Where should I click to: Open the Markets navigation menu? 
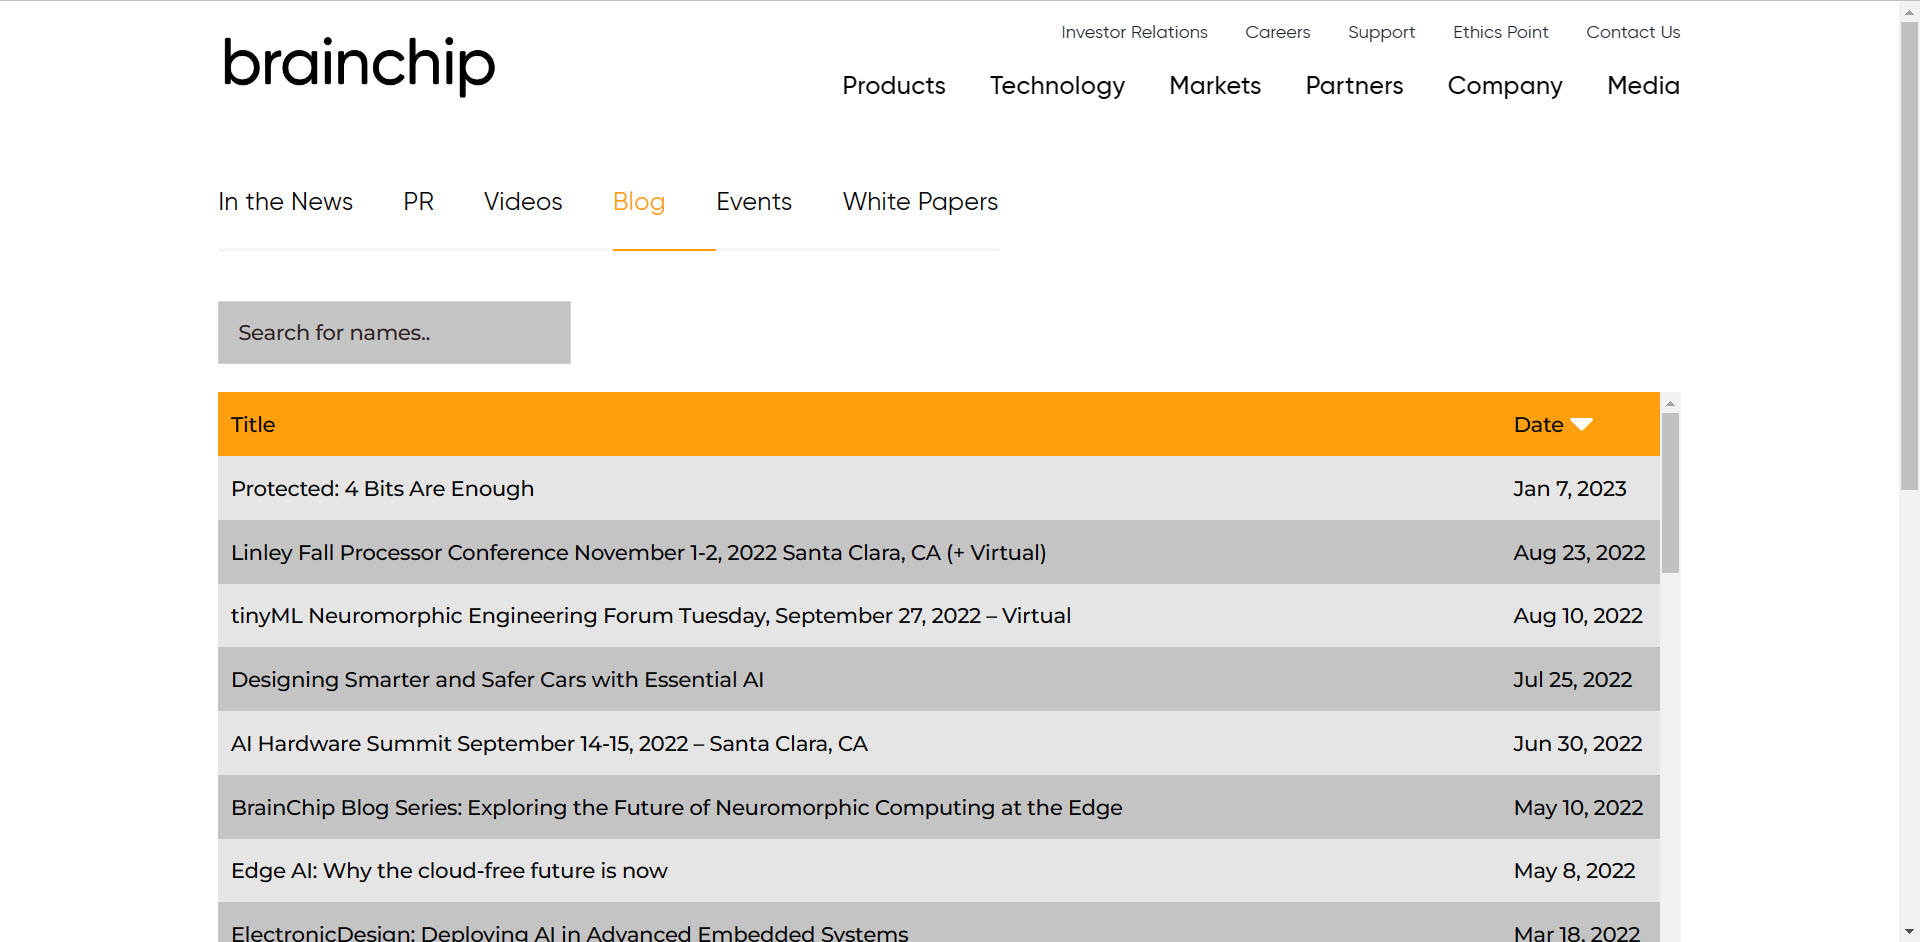1214,86
